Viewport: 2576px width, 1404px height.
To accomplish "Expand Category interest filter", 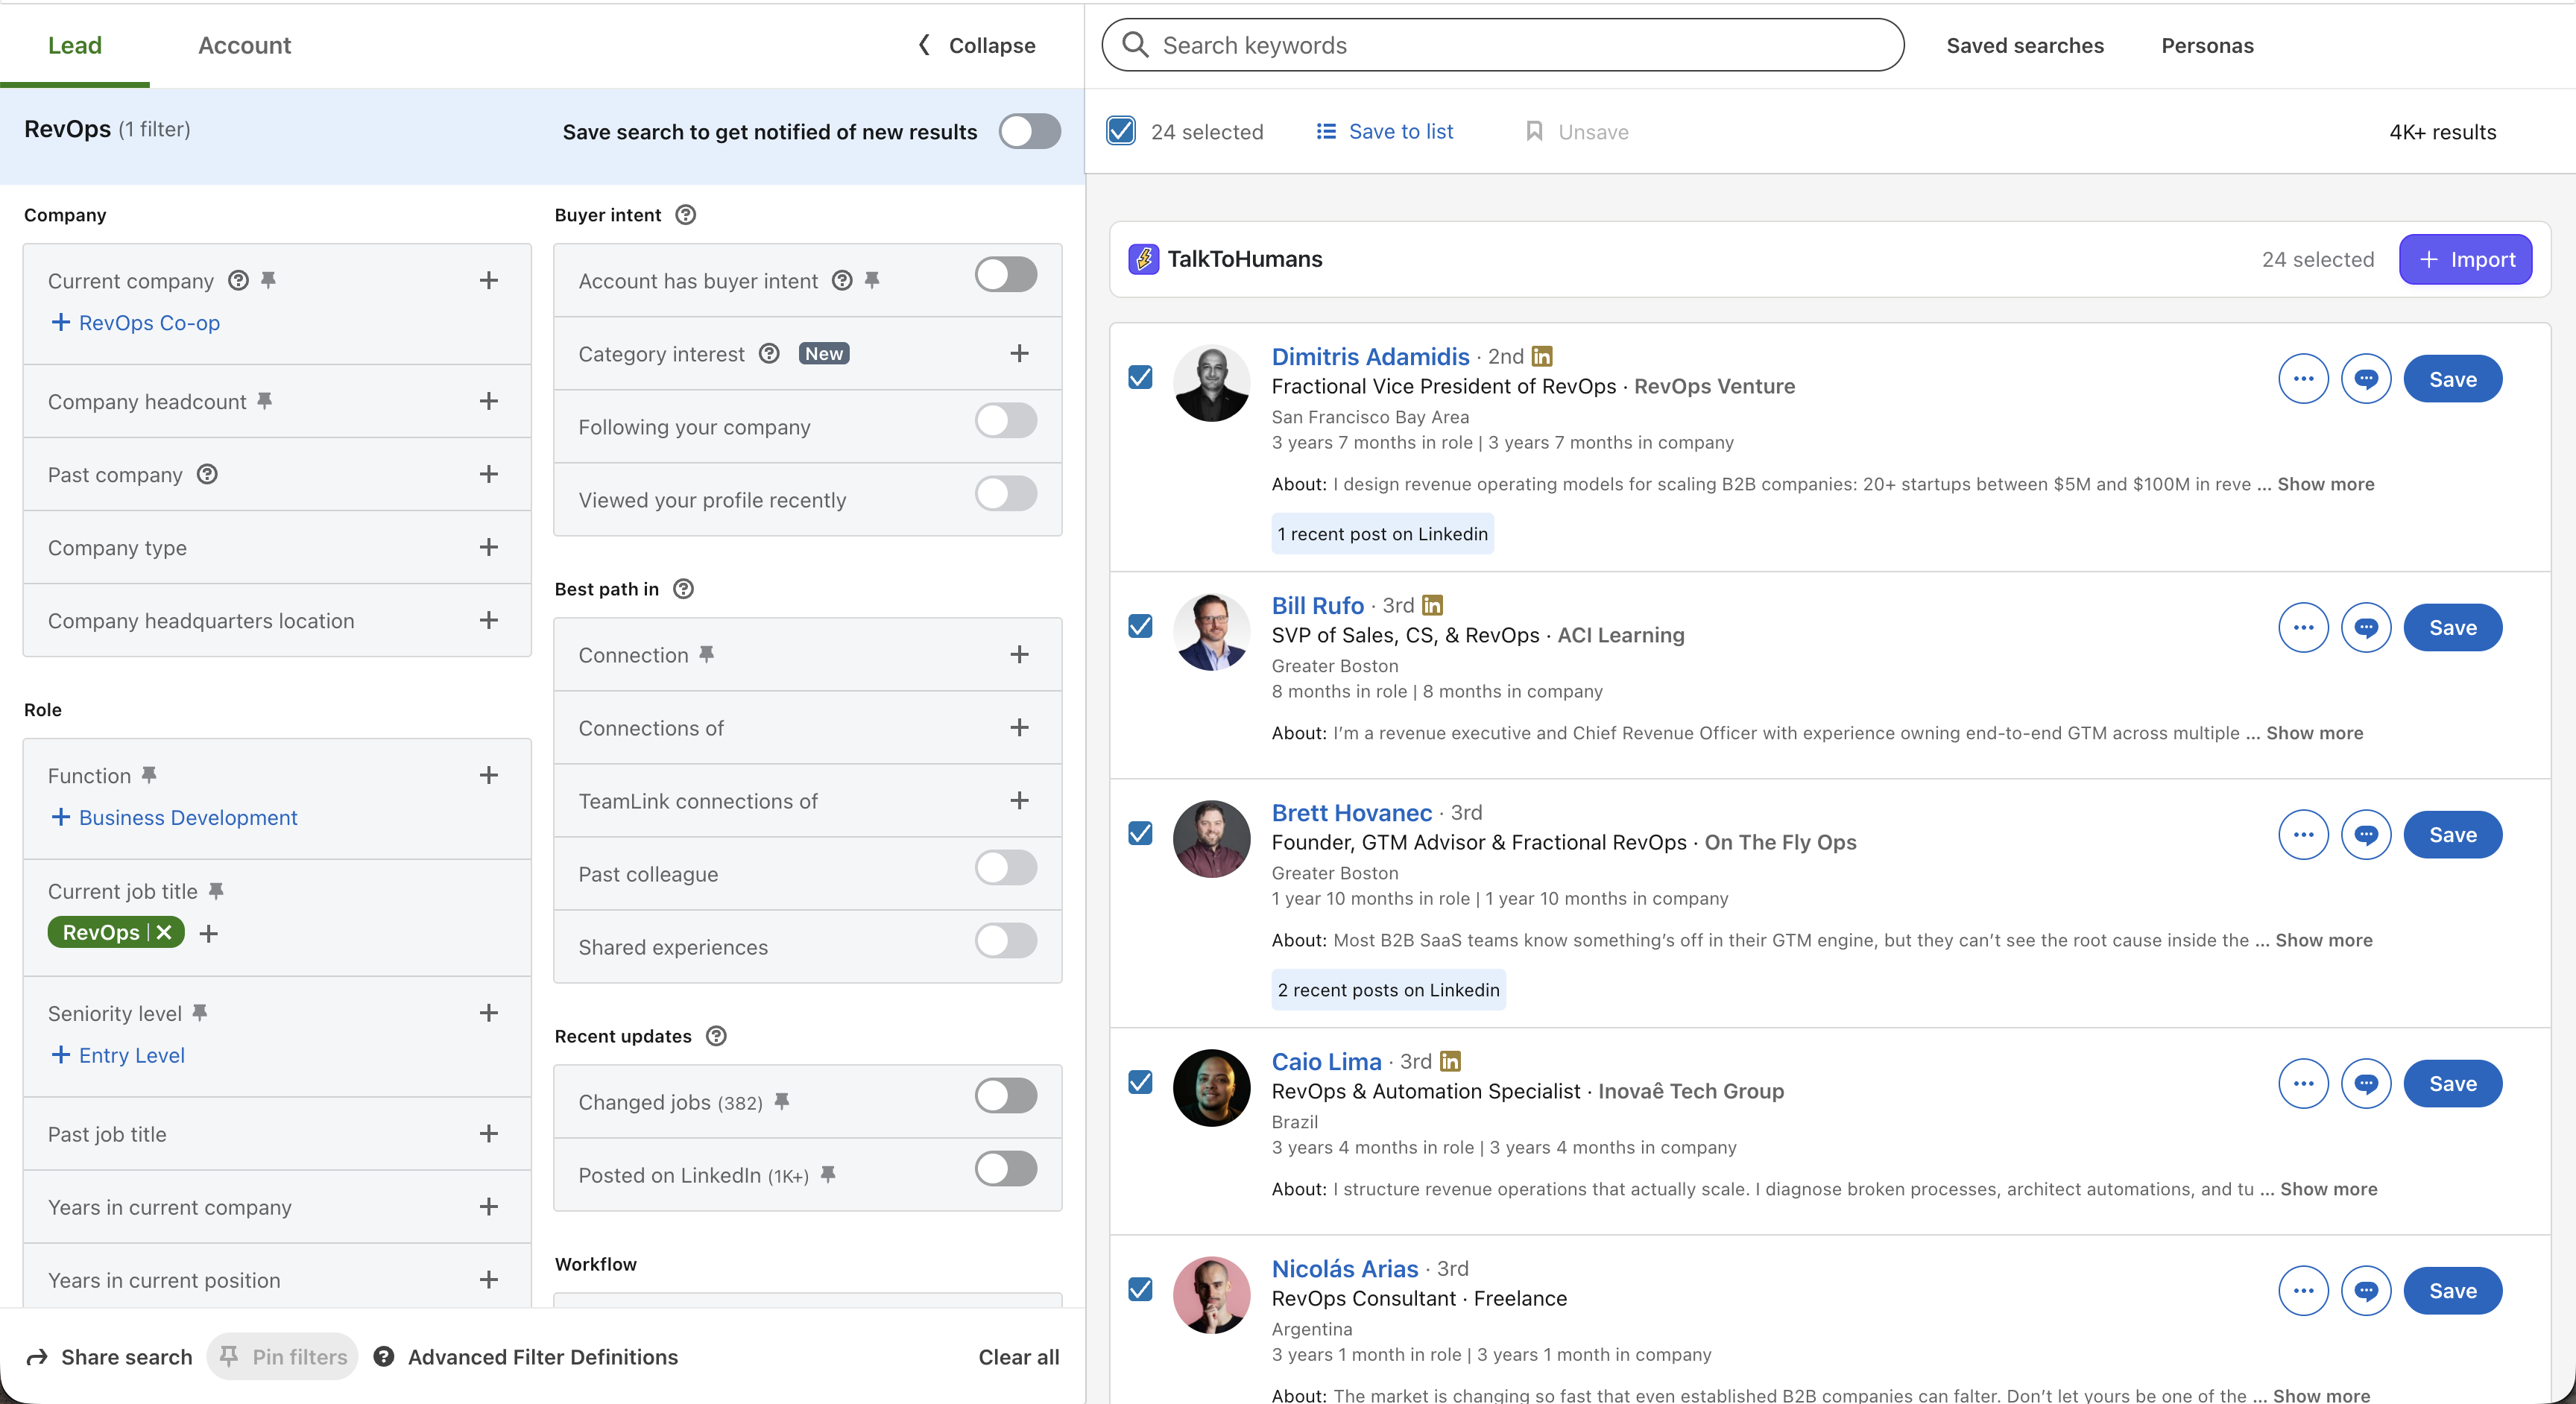I will 1019,353.
